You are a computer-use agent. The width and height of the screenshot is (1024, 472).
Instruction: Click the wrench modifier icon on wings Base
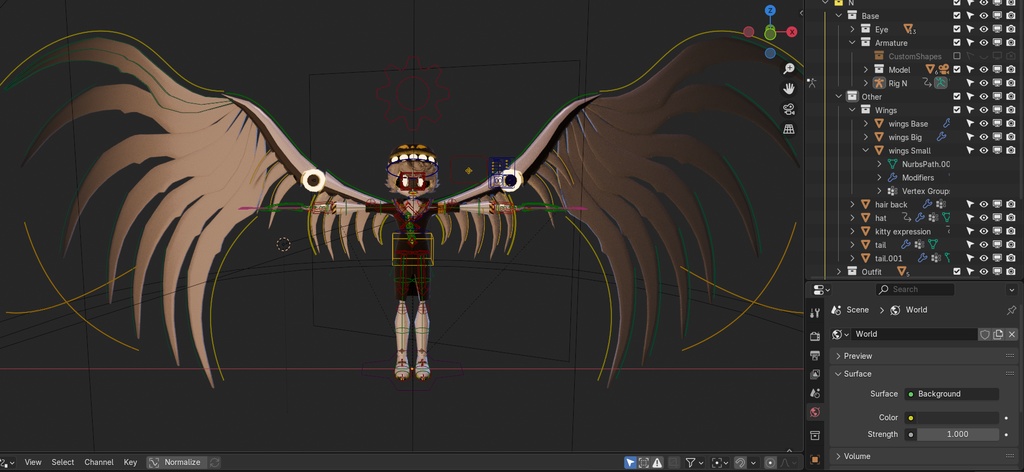tap(946, 123)
